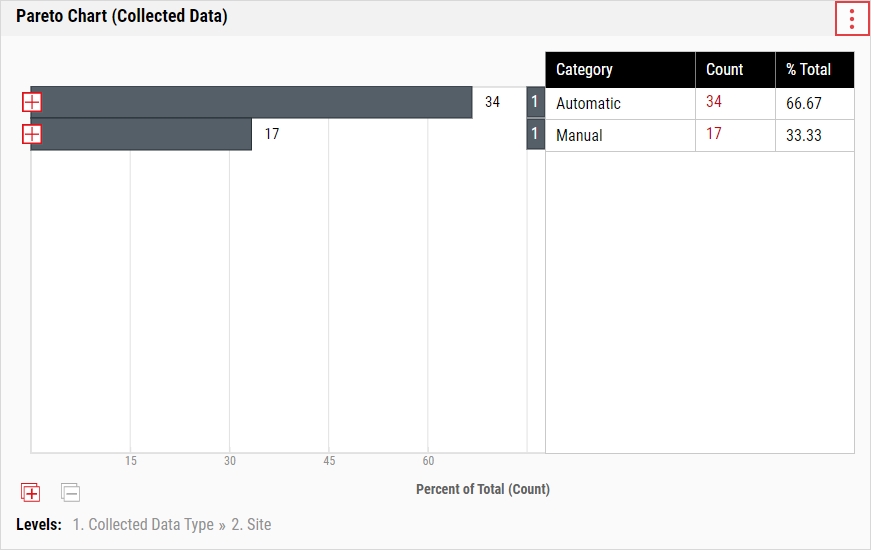
Task: Sort by the % Total column header
Action: point(808,70)
